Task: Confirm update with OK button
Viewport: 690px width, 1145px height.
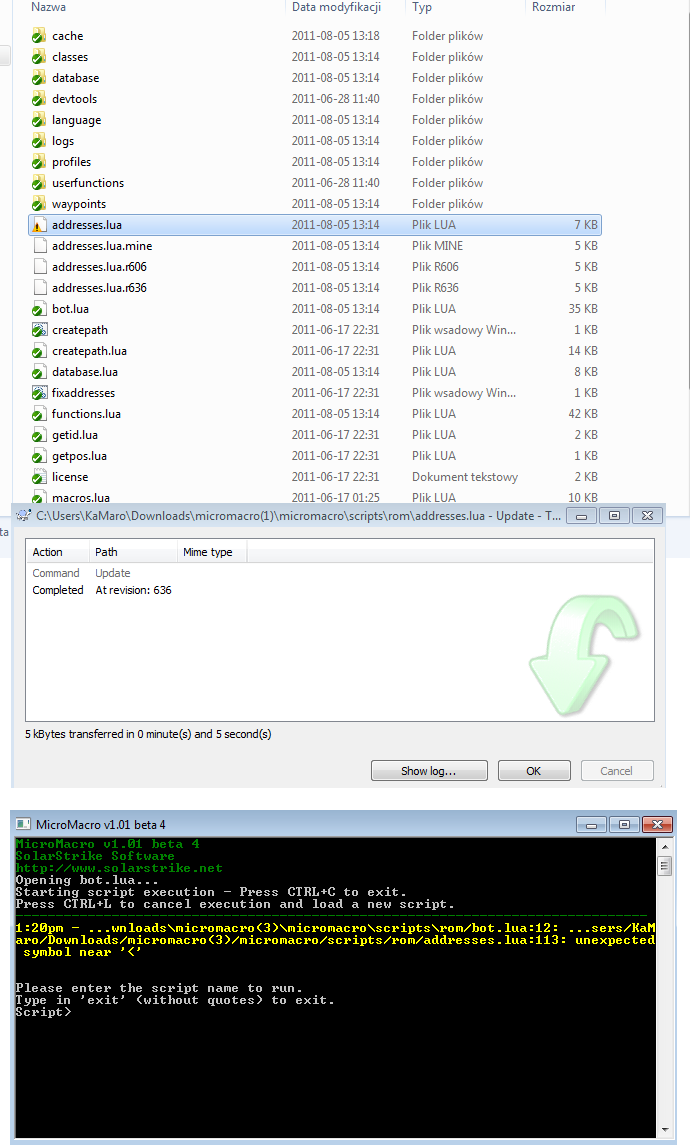Action: click(533, 771)
